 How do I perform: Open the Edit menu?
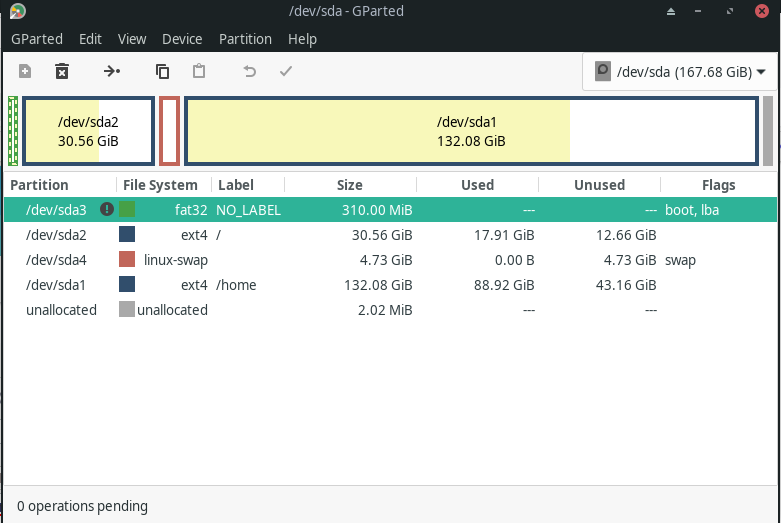90,39
